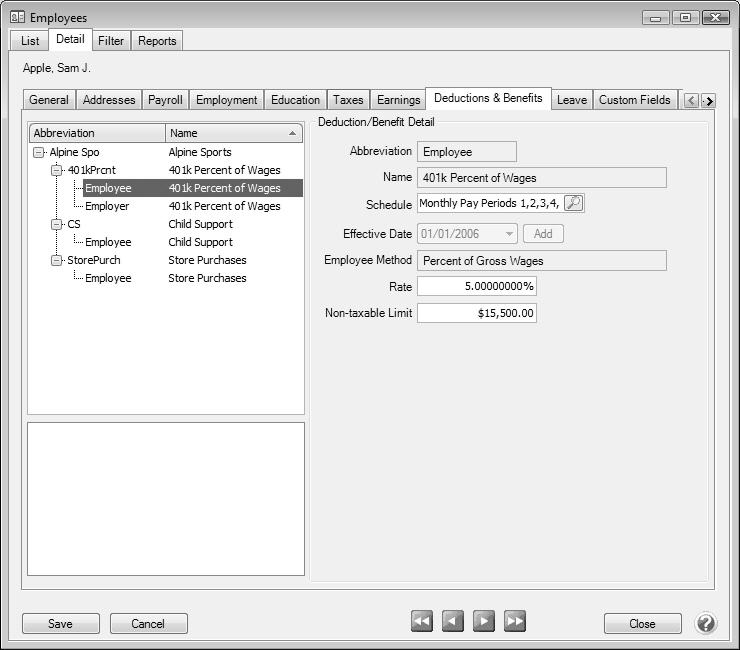This screenshot has height=650, width=740.
Task: Click the Schedule lookup magnifier icon
Action: coord(573,203)
